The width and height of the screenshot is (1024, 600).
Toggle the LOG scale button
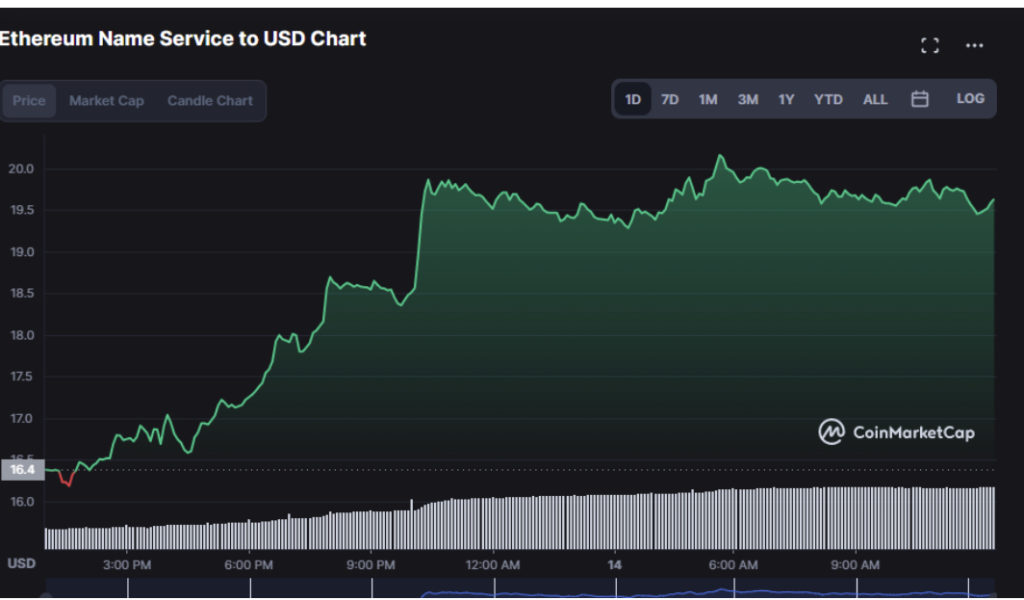coord(970,99)
